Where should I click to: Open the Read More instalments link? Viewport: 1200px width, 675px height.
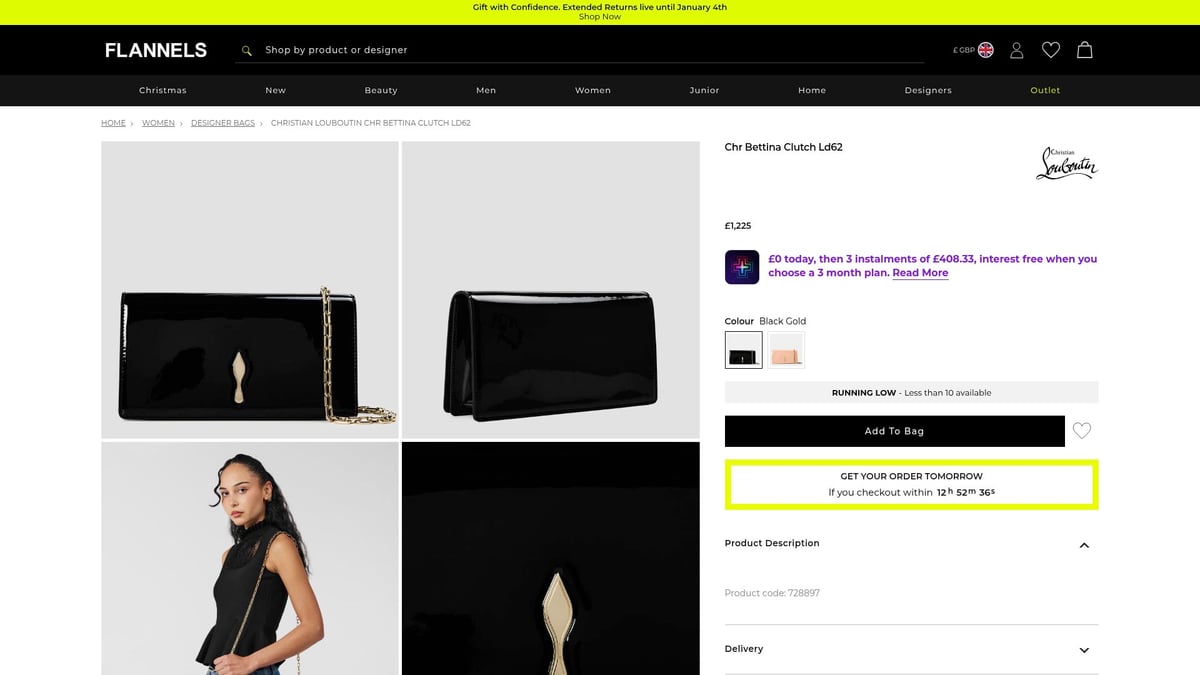click(x=919, y=272)
